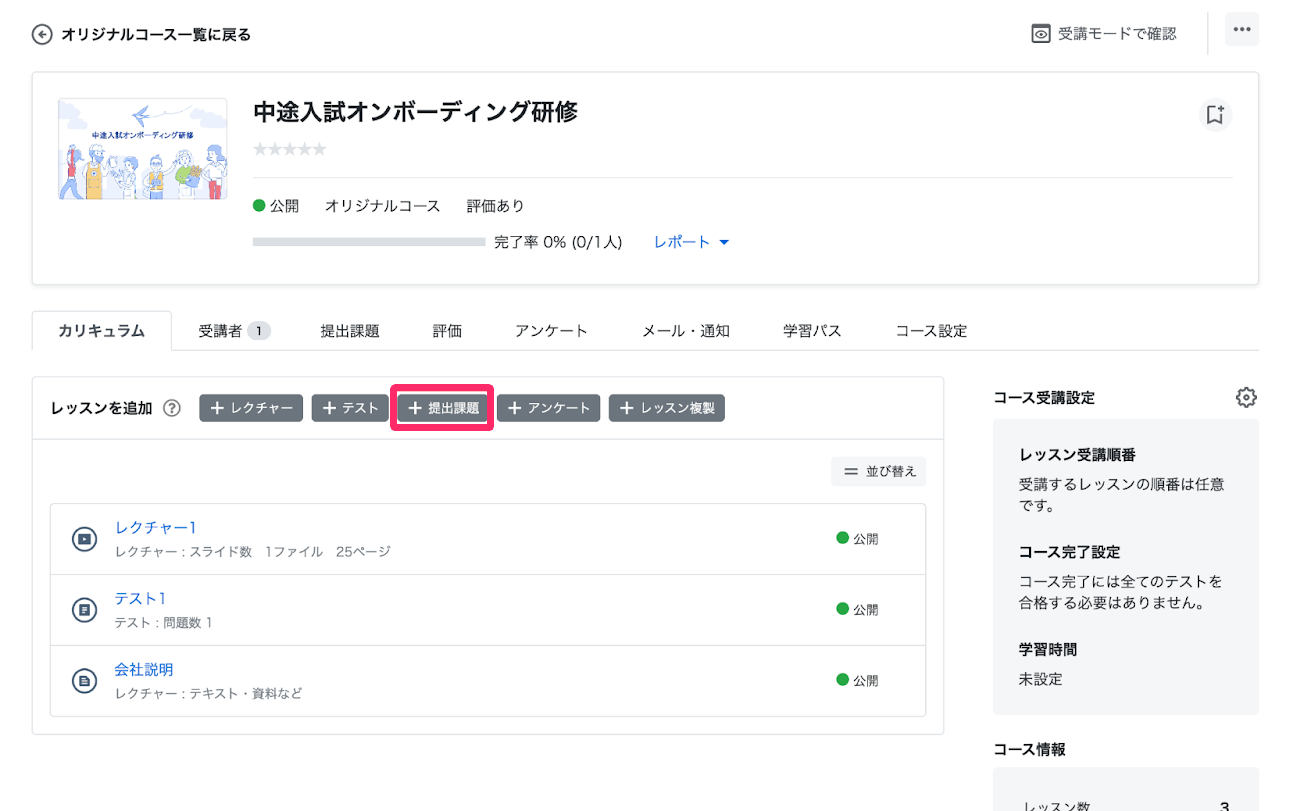Click テスト：問題数 1 text
Image resolution: width=1293 pixels, height=811 pixels.
(x=164, y=623)
